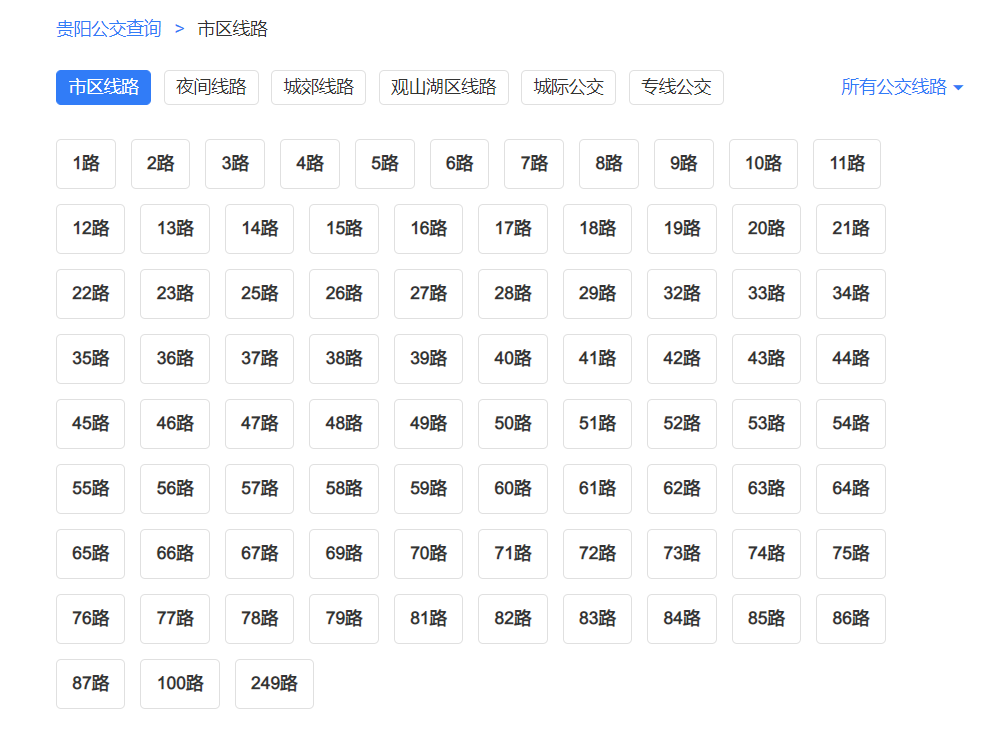Image resolution: width=986 pixels, height=742 pixels.
Task: Open the 观山湖区线路 tab
Action: tap(443, 87)
